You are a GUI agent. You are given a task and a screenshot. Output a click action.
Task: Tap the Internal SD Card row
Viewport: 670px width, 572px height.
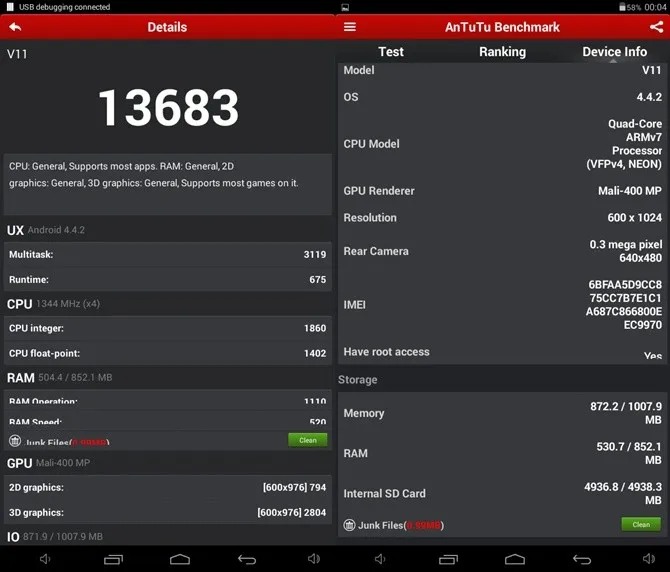[x=502, y=493]
